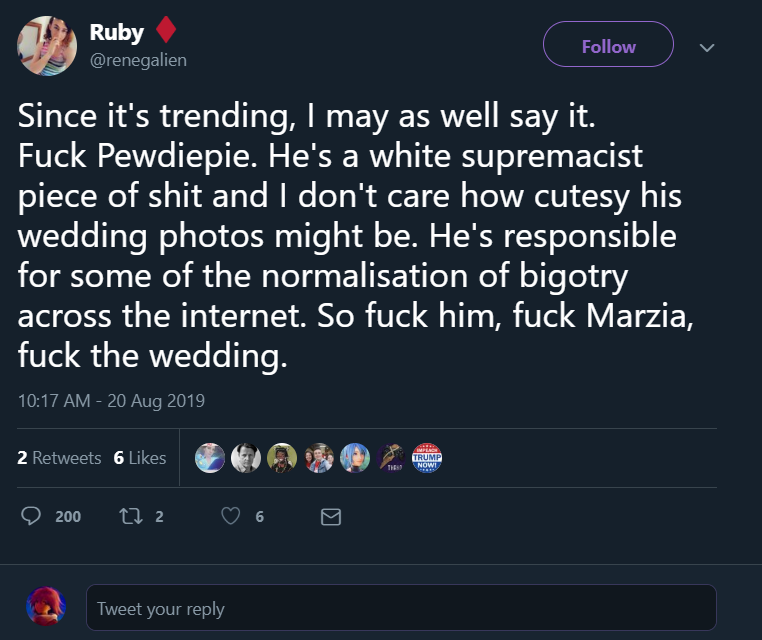Click the red diamond icon beside Ruby

(x=166, y=32)
